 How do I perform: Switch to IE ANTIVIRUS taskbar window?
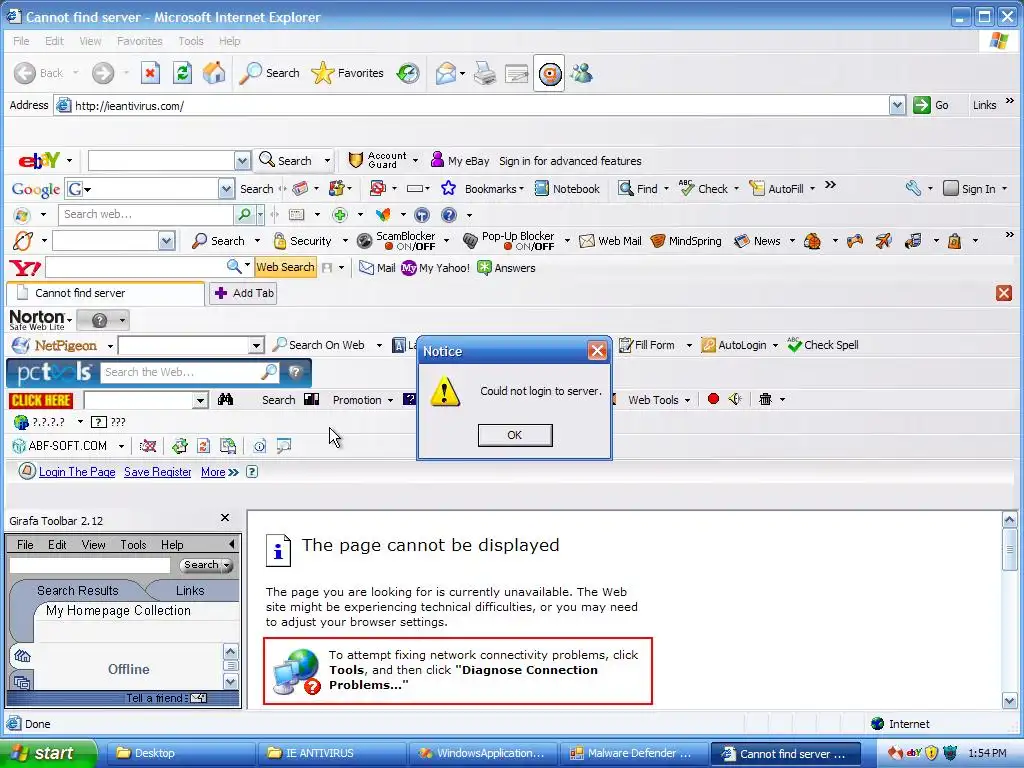332,753
